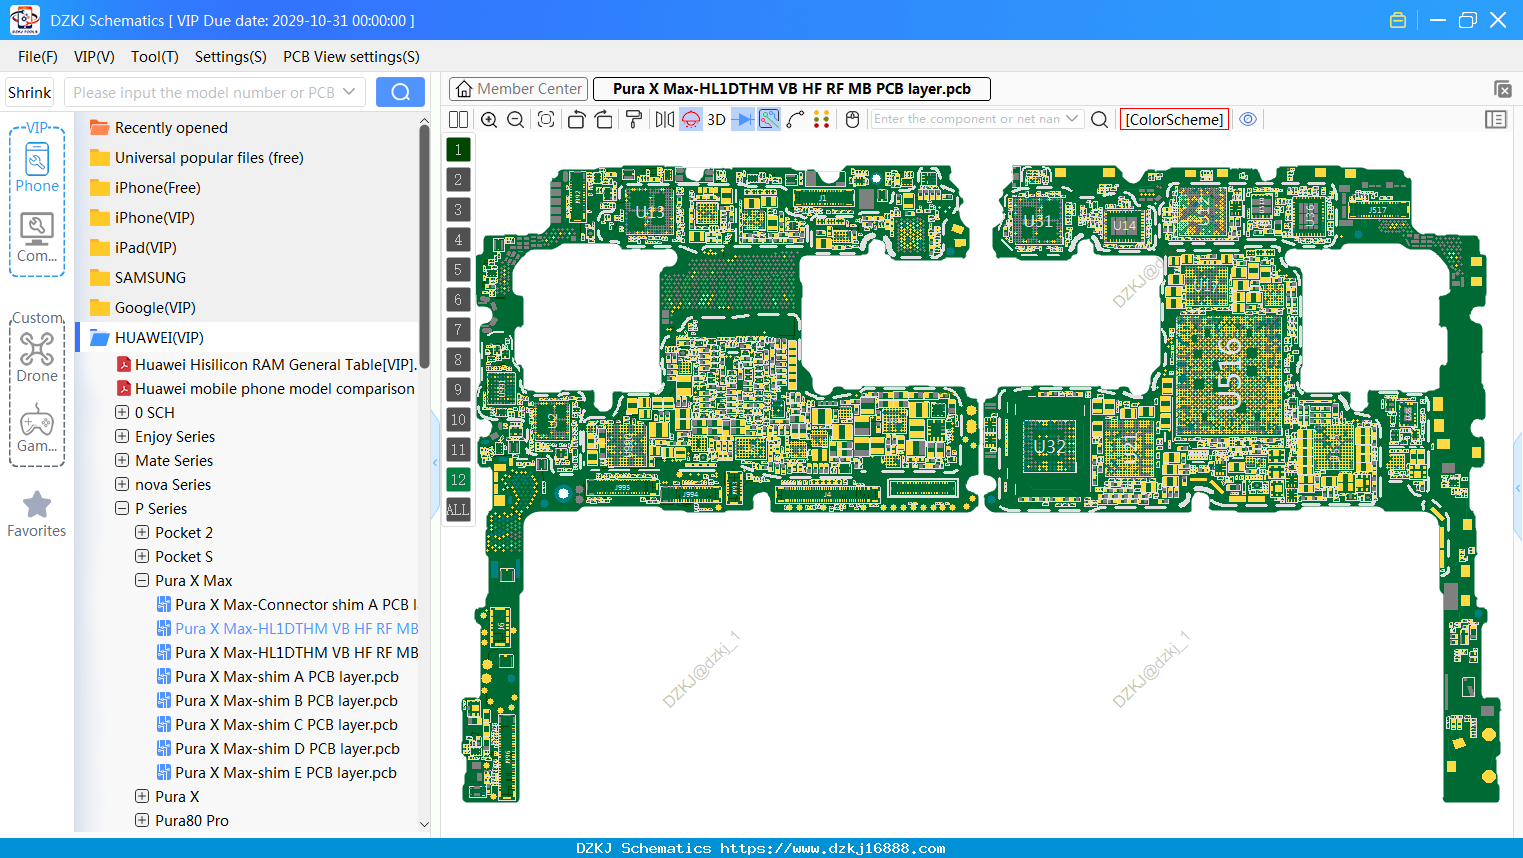The image size is (1523, 858).
Task: Open the component or net name dropdown
Action: 1073,118
